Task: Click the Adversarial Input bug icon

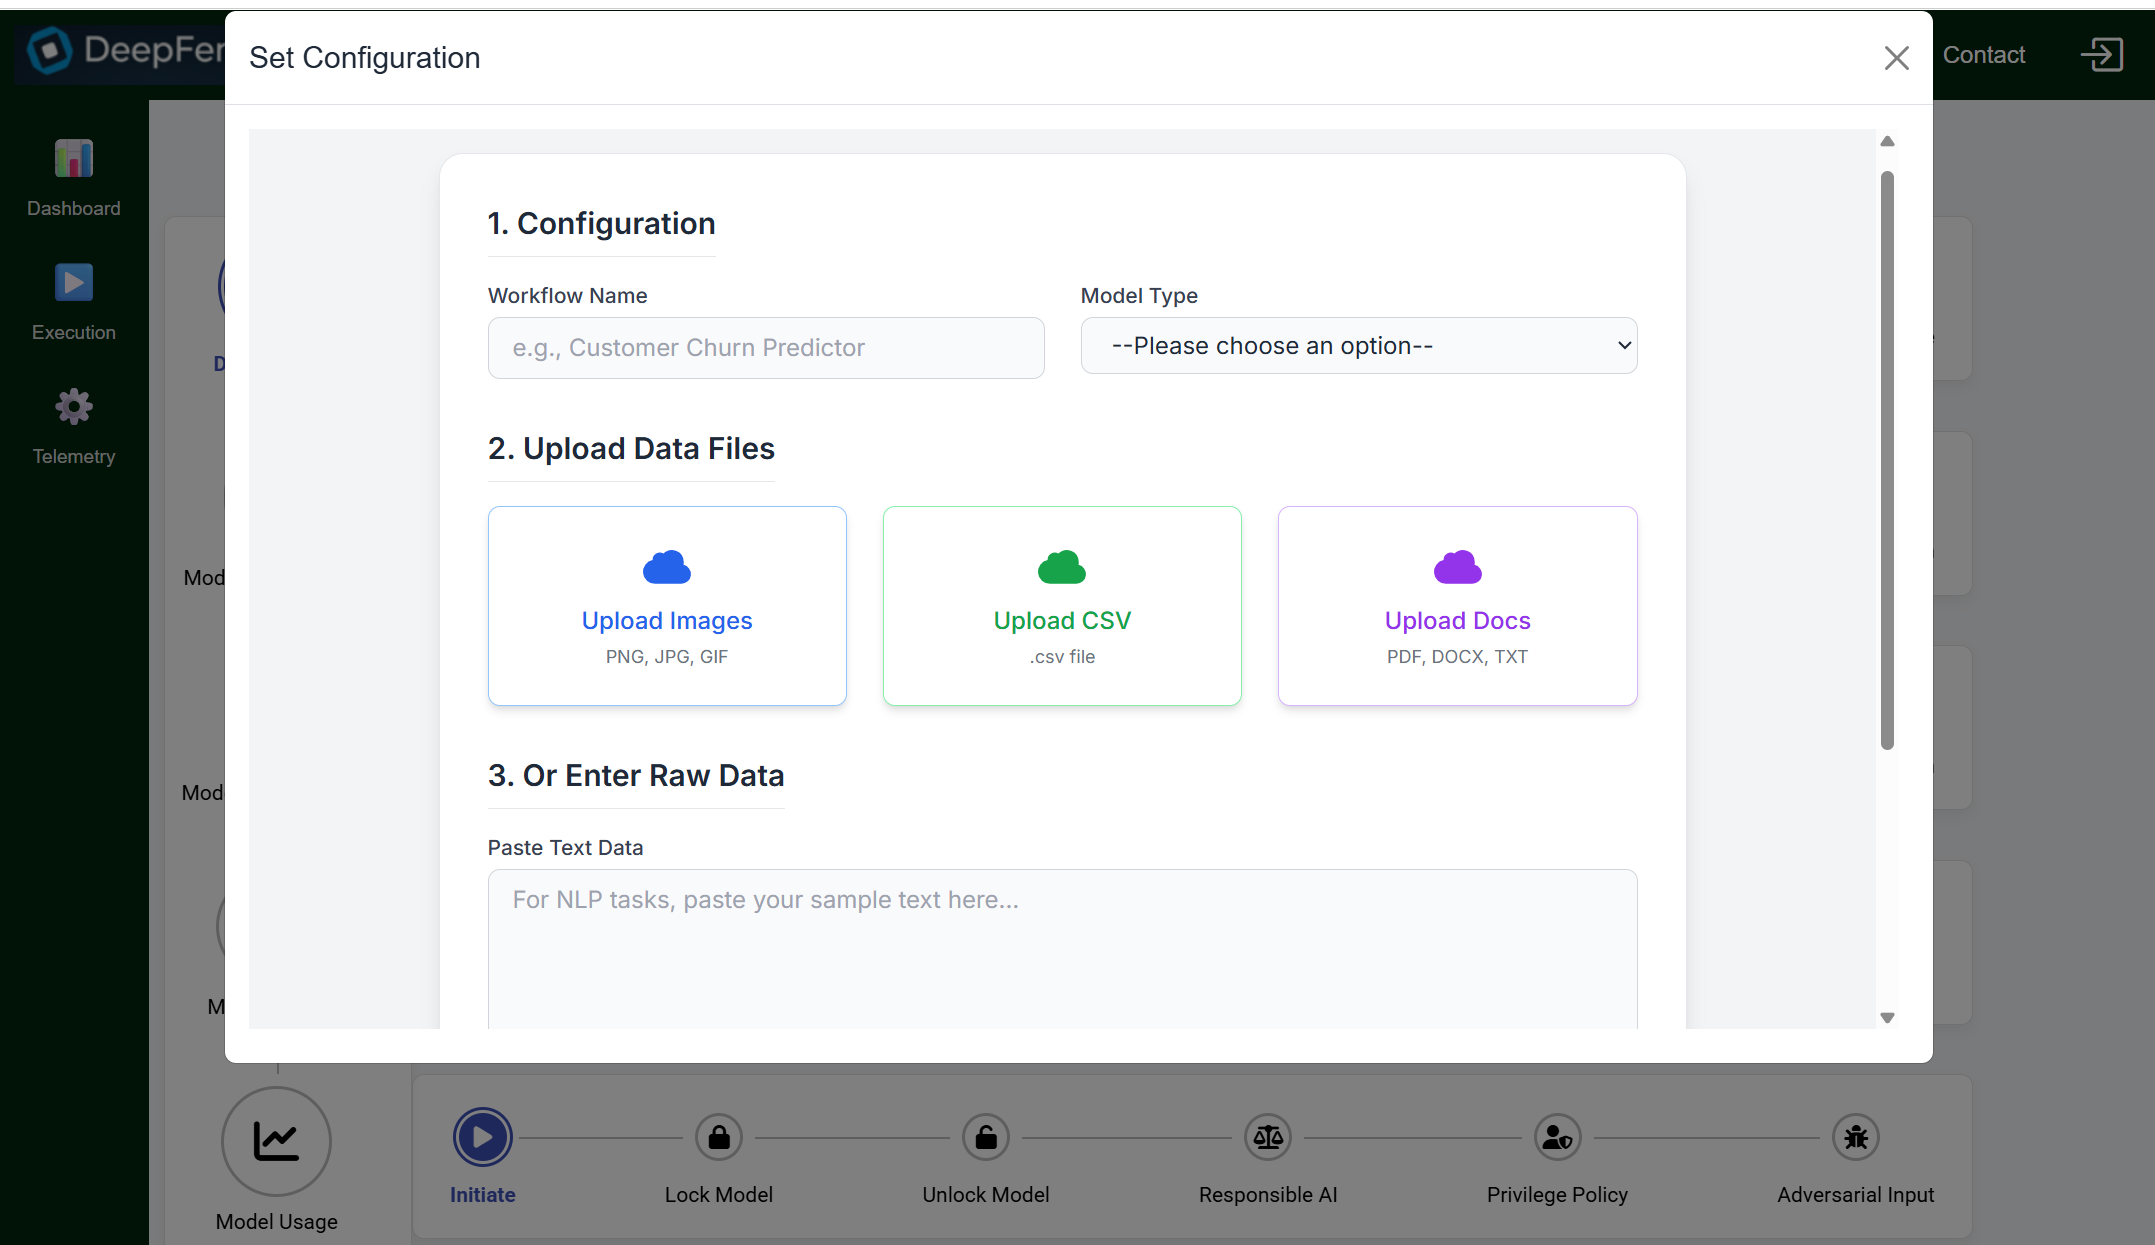Action: tap(1856, 1137)
